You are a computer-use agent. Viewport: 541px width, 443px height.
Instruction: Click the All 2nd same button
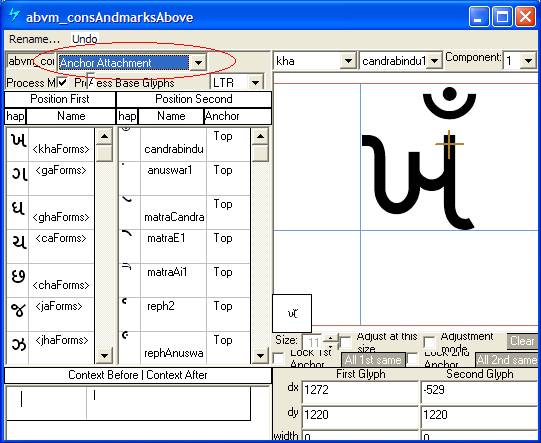506,360
